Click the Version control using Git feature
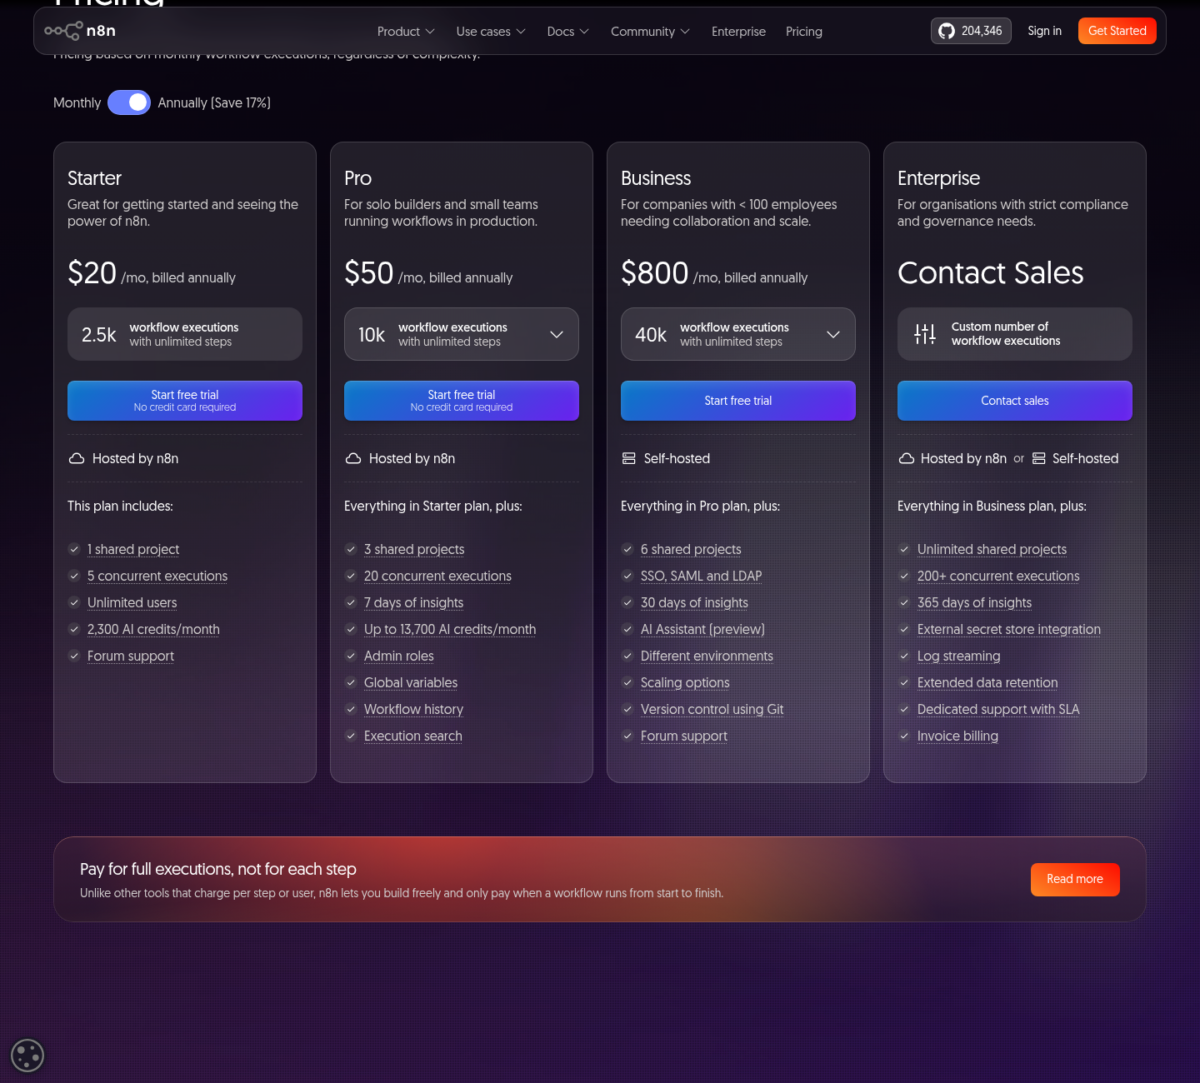 click(x=712, y=710)
